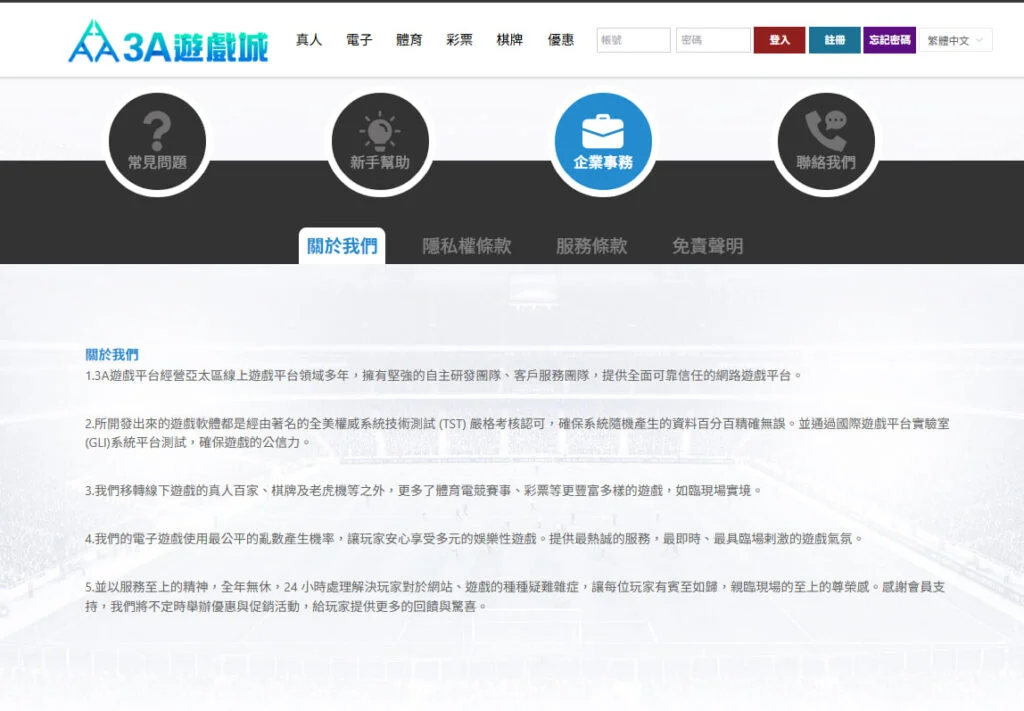1024x711 pixels.
Task: Focus the 帳號 account input field
Action: point(633,40)
